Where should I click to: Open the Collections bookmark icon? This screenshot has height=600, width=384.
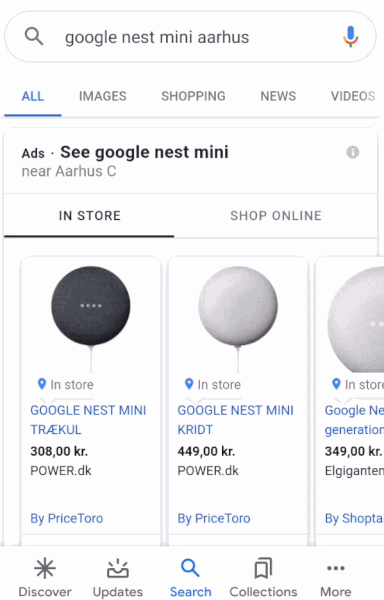coord(263,568)
